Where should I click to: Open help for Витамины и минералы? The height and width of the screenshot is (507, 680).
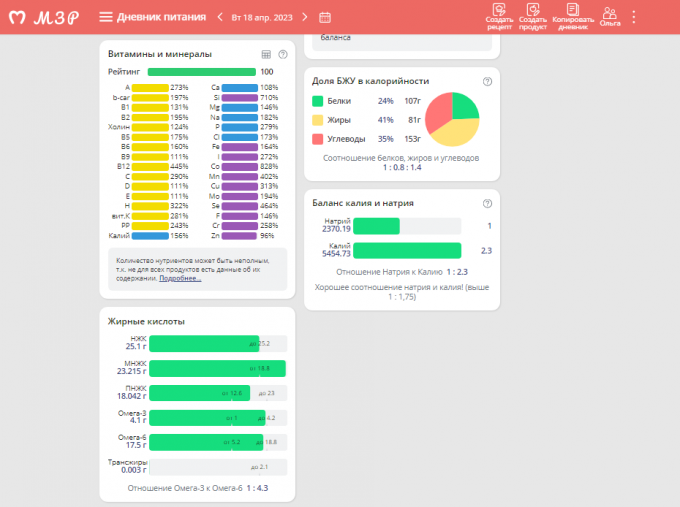[283, 54]
